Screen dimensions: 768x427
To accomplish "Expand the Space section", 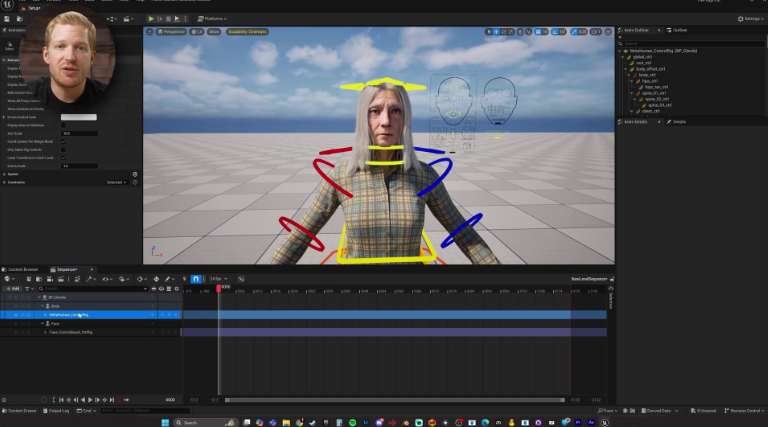I will pos(4,174).
